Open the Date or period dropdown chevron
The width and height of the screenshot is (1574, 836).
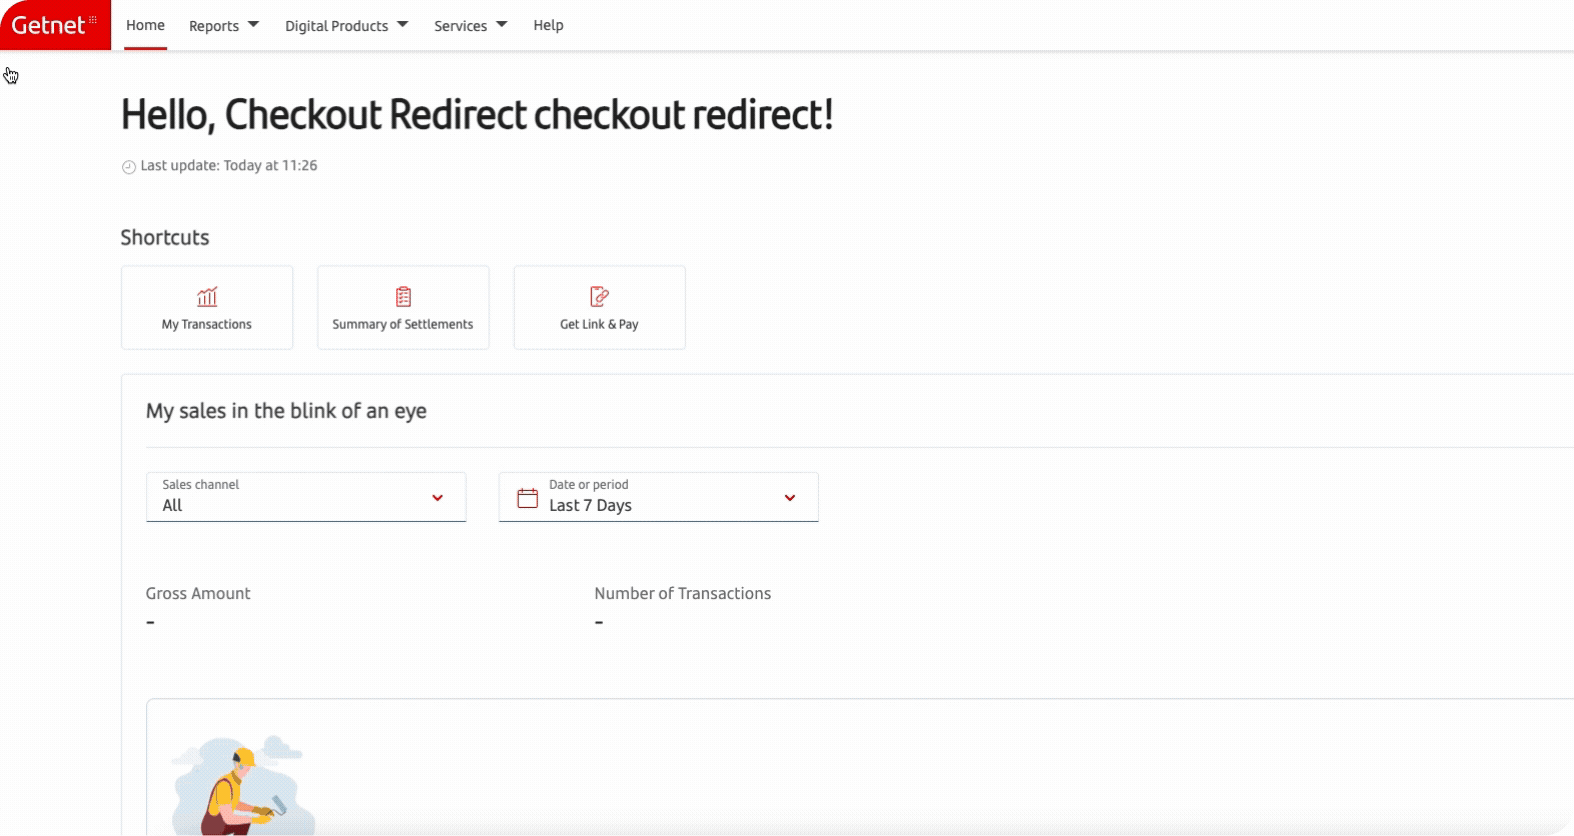click(x=790, y=498)
